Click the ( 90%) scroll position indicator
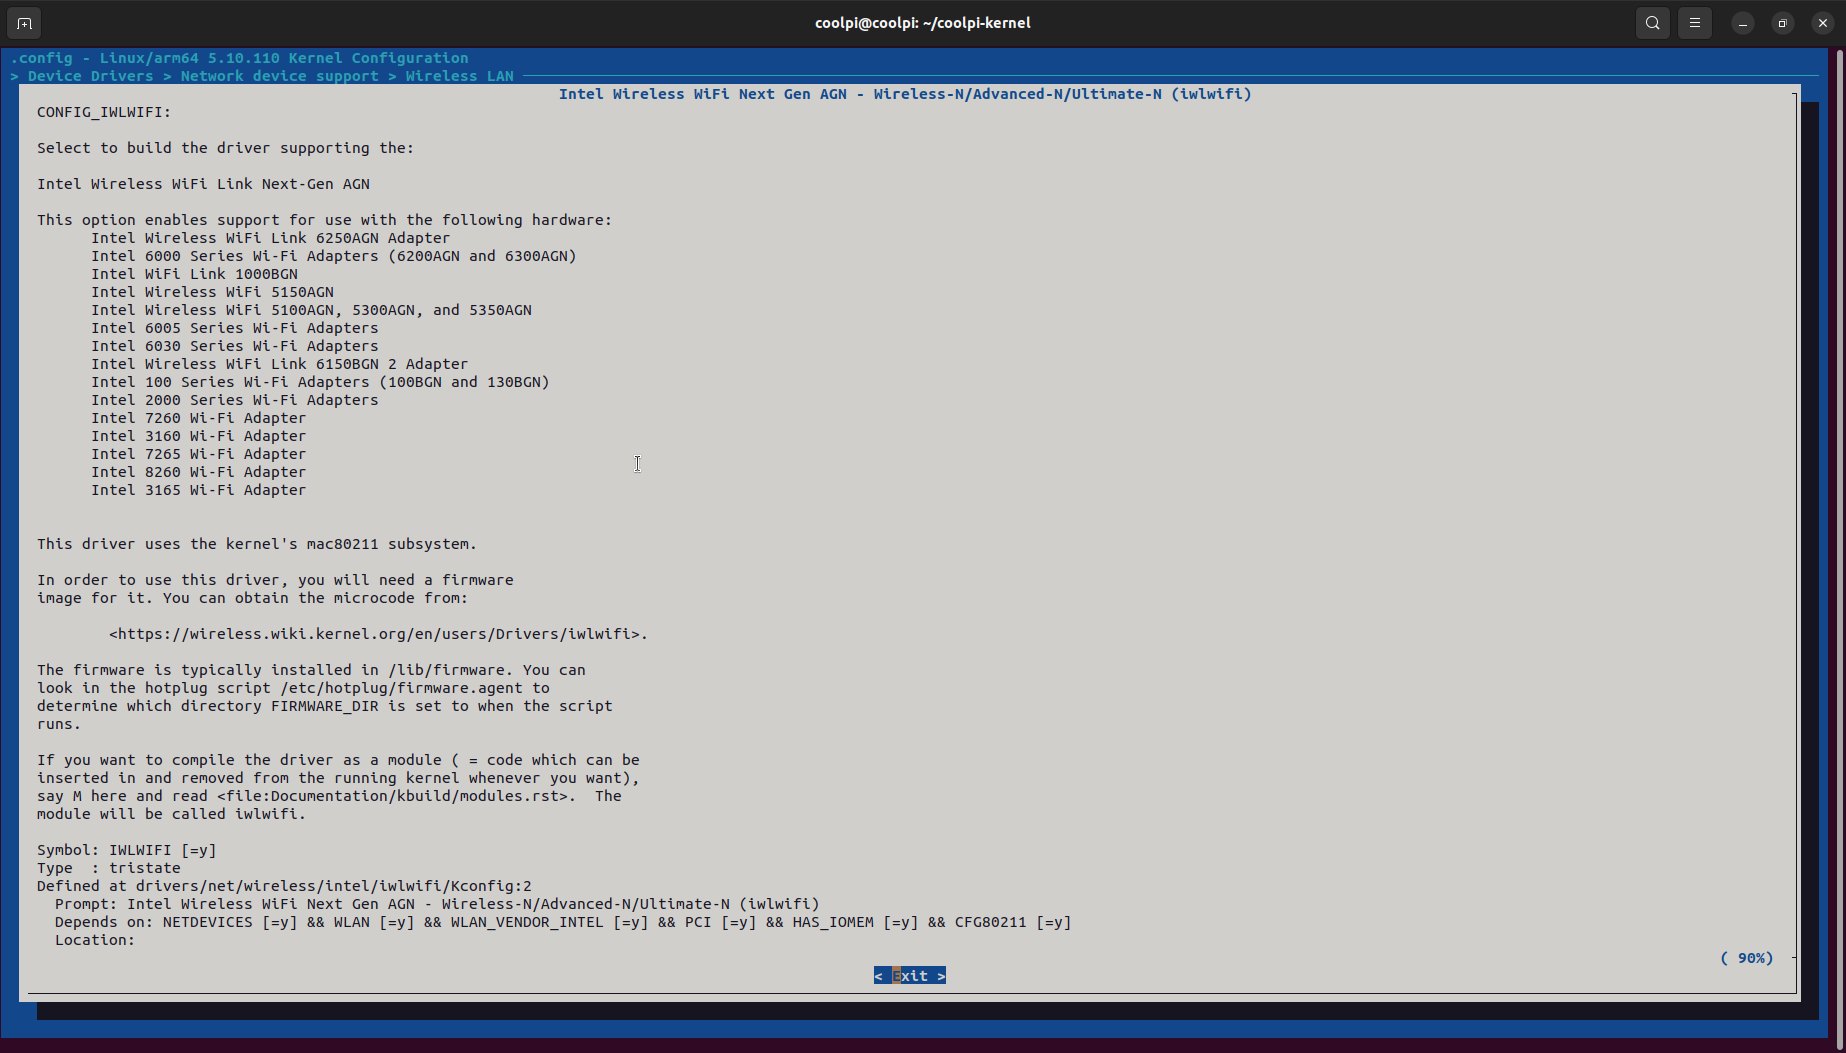 [x=1747, y=958]
